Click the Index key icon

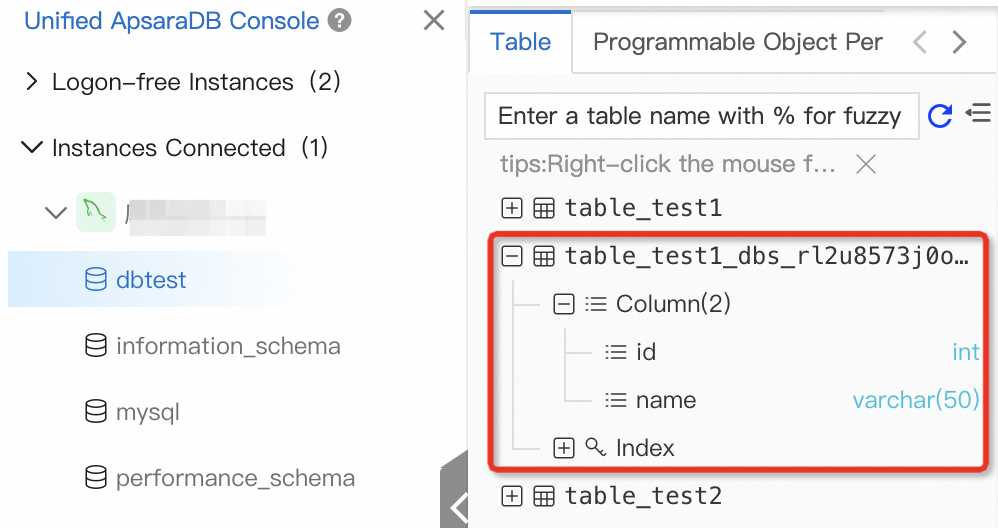click(x=595, y=447)
